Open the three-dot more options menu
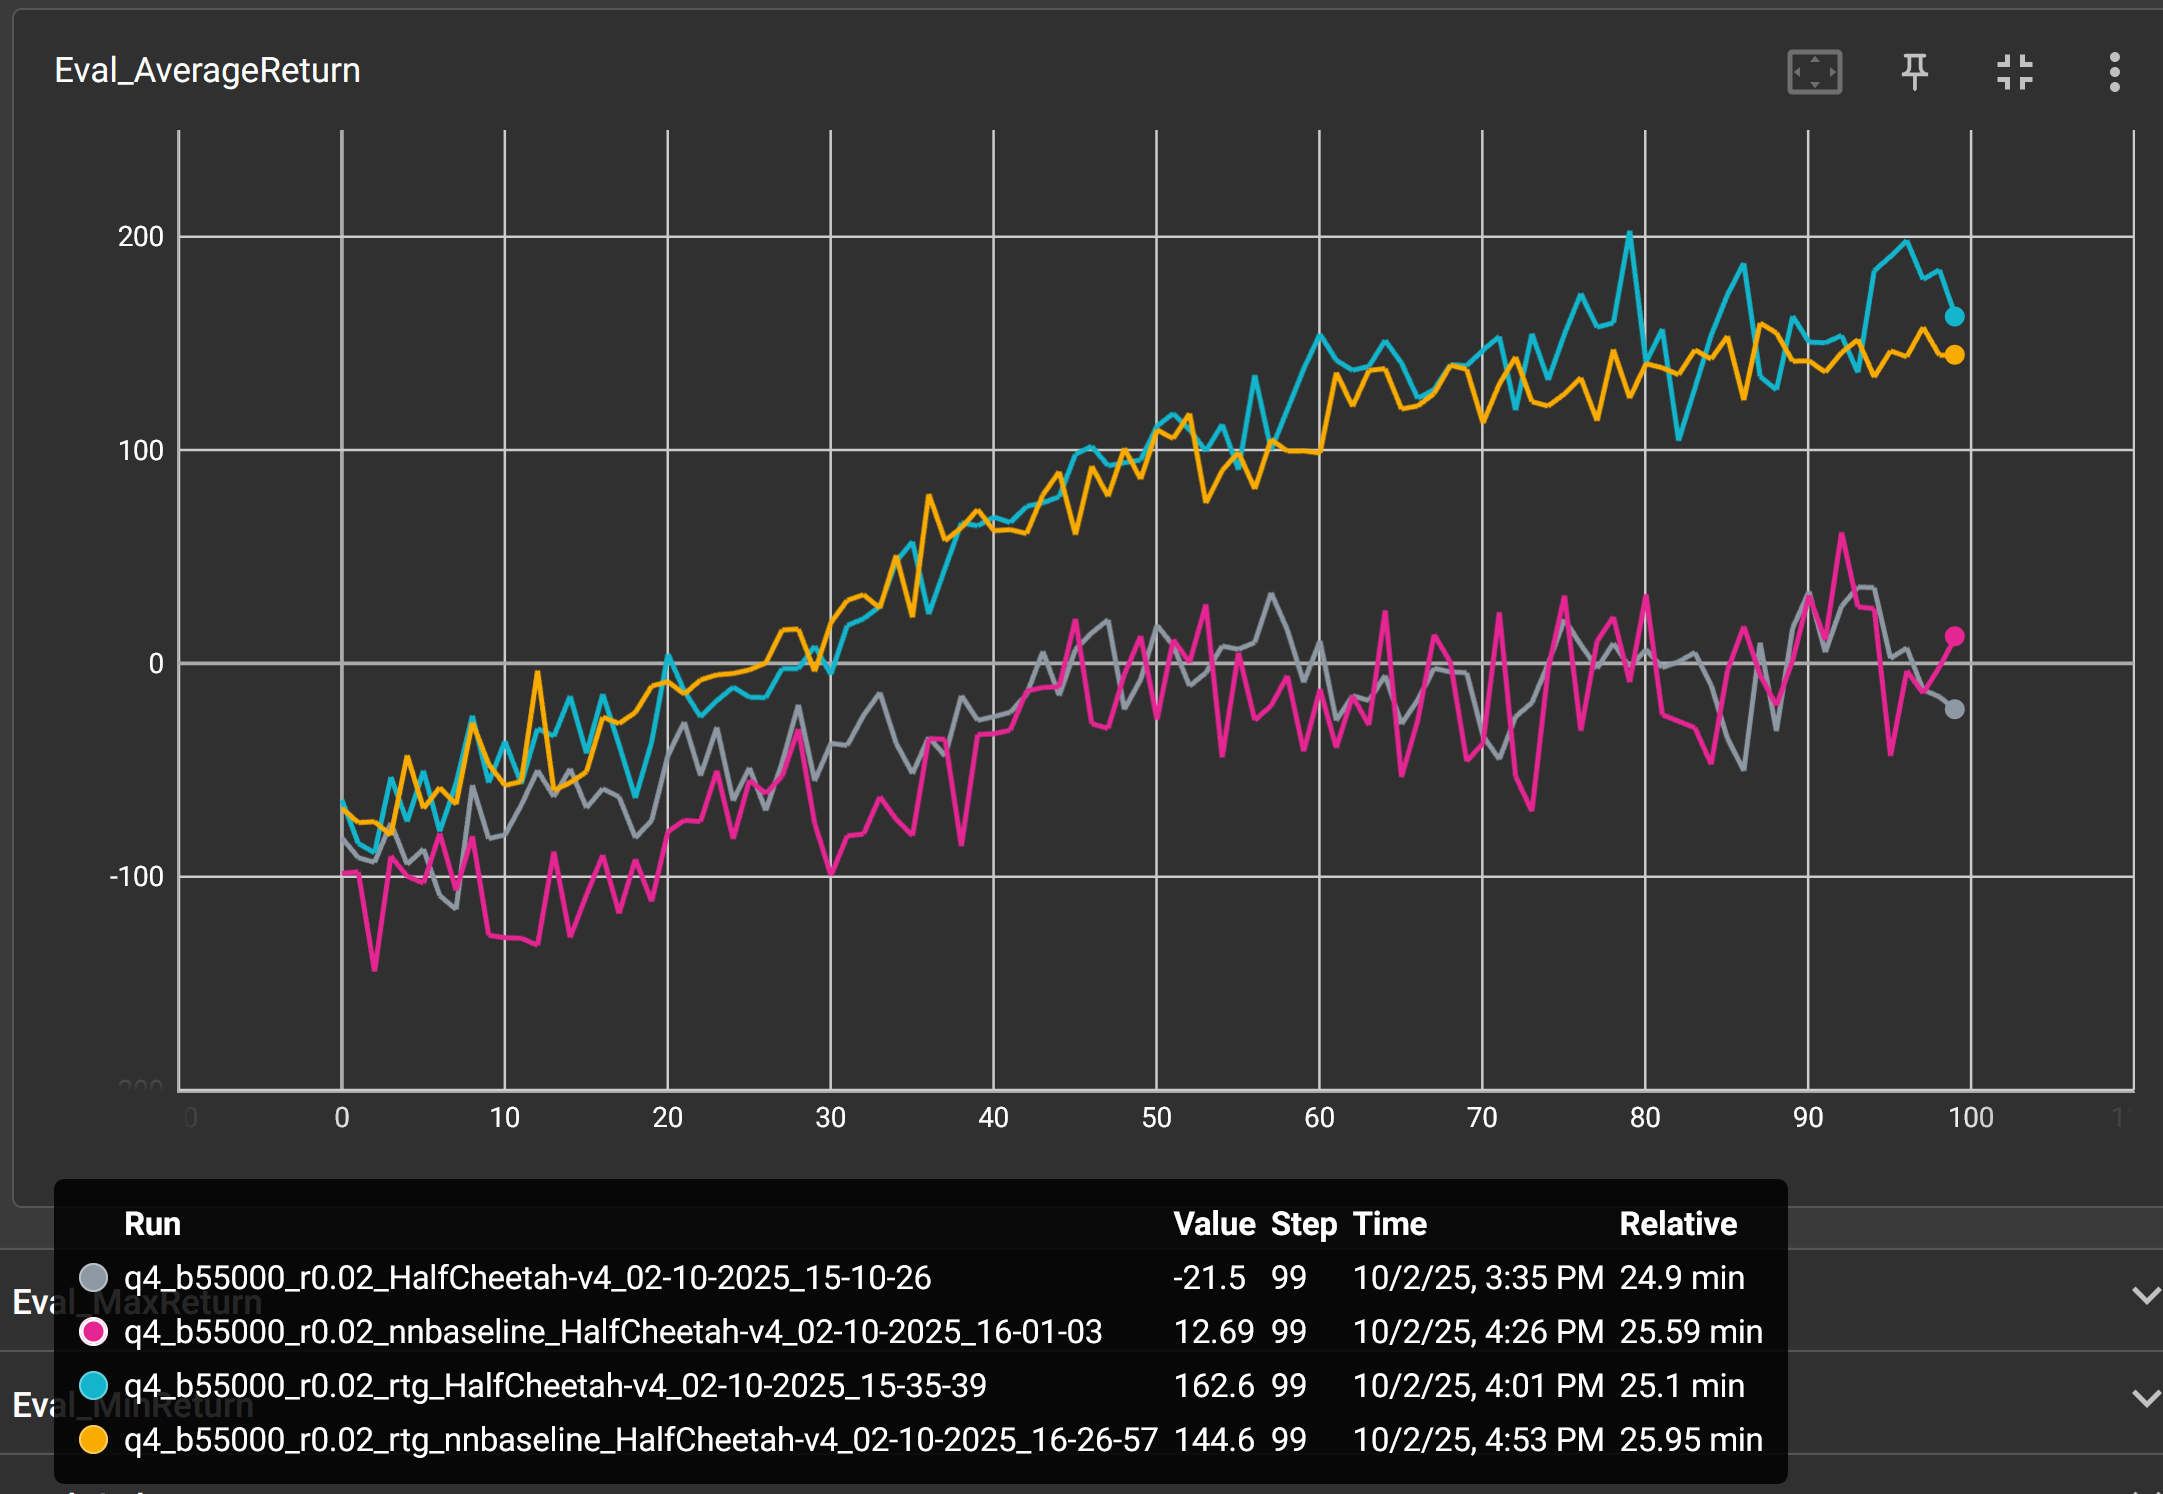The image size is (2163, 1494). point(2114,72)
